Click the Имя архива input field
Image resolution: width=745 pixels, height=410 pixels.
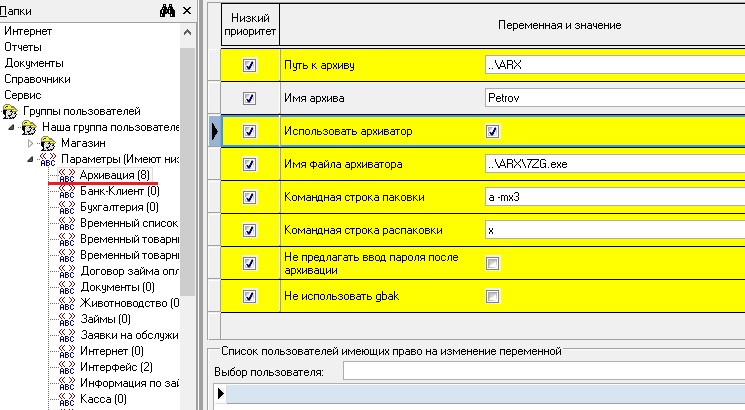[x=615, y=98]
